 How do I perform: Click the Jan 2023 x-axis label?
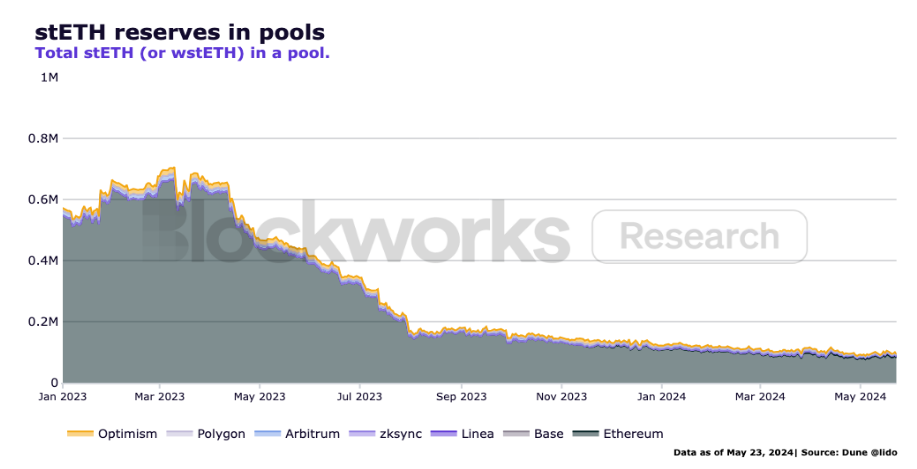[x=63, y=396]
